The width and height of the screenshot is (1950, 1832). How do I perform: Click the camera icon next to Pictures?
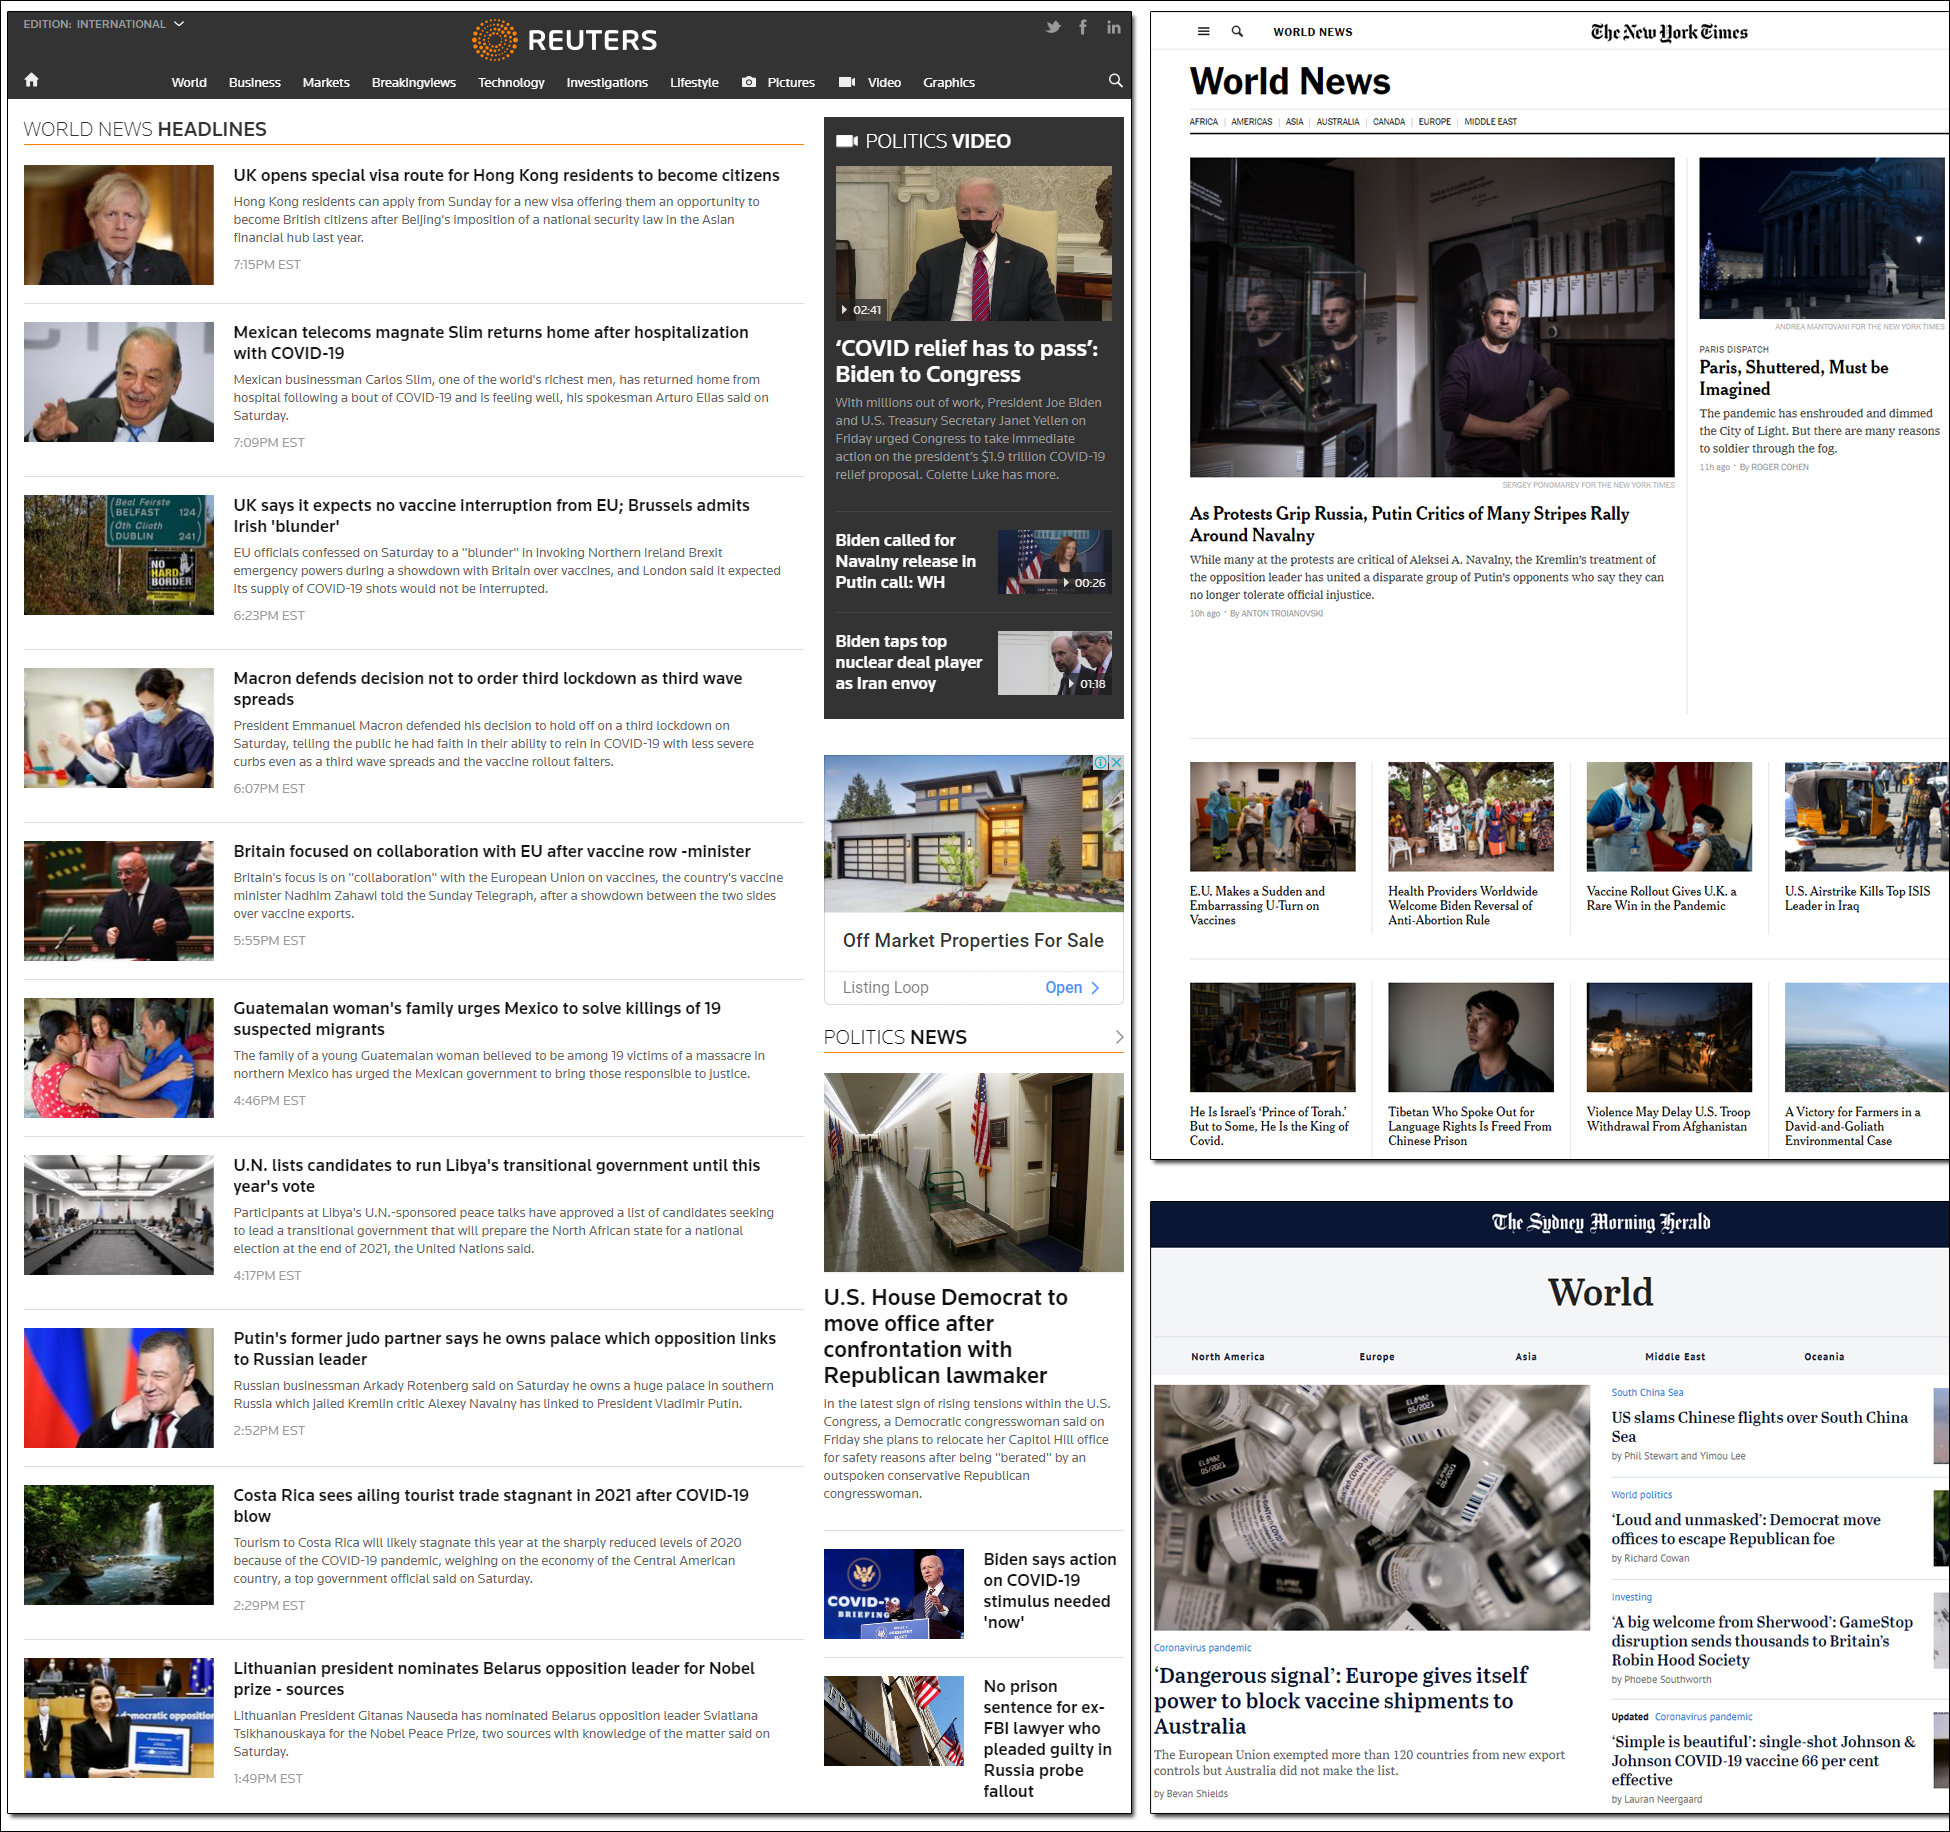[749, 82]
